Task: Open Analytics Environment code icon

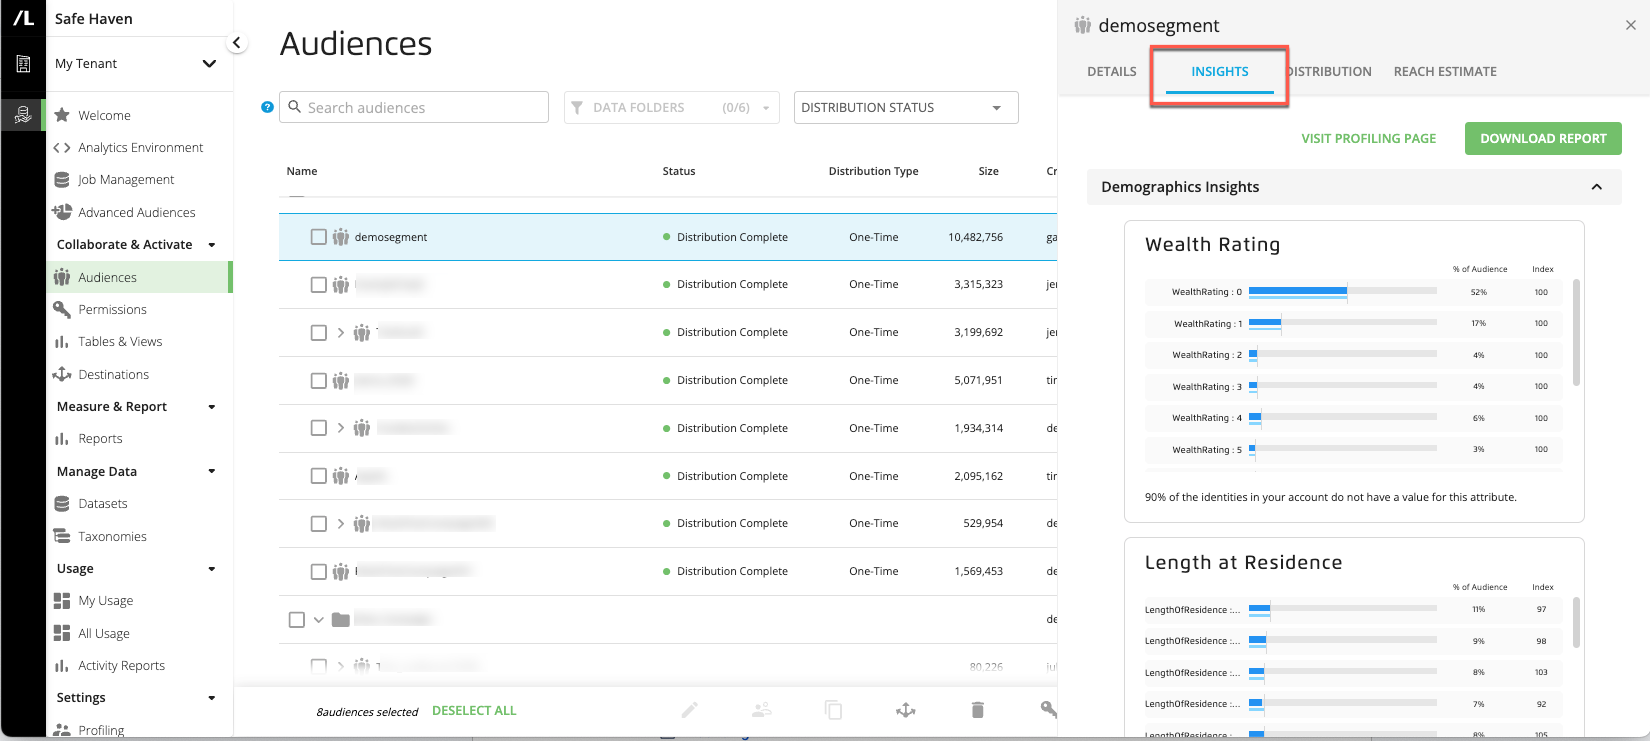Action: point(62,147)
